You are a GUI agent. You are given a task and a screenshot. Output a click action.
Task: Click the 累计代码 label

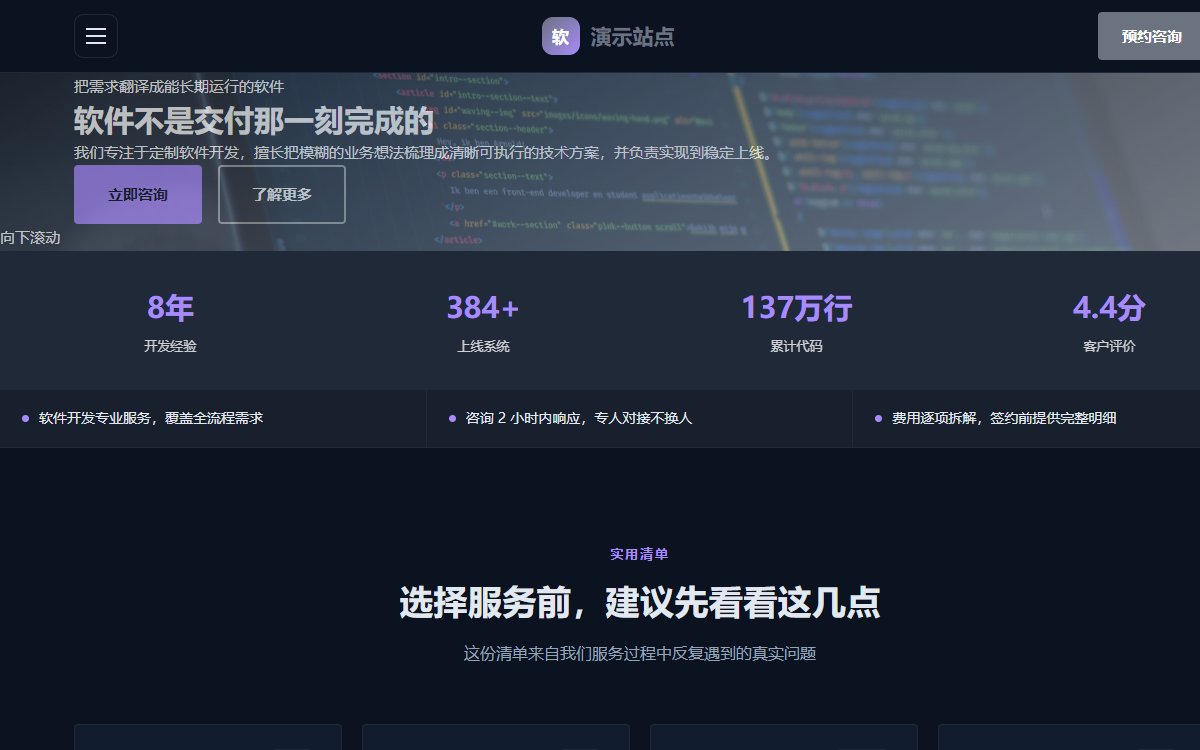pos(796,347)
